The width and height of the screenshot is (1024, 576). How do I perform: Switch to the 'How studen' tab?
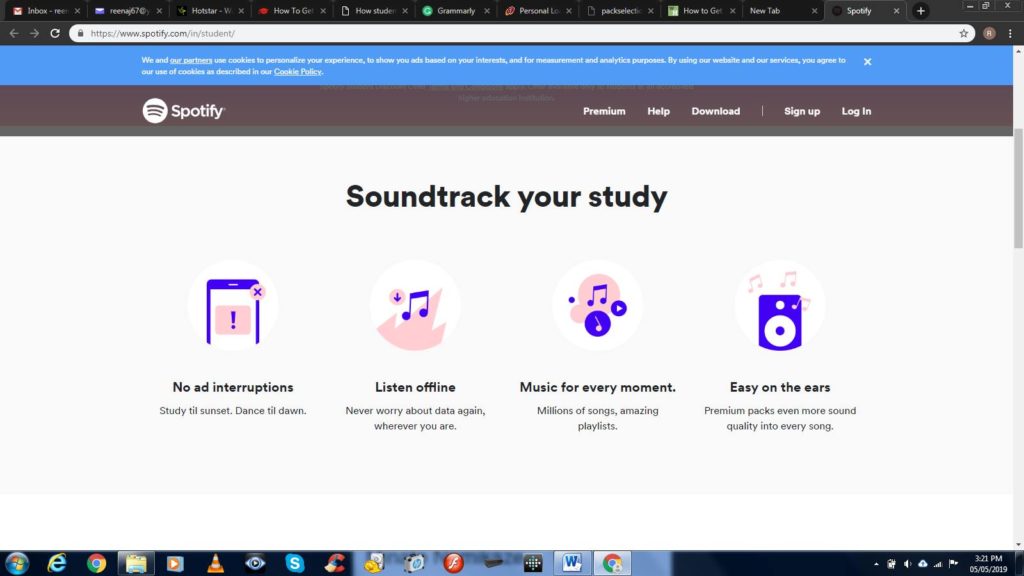(x=374, y=11)
